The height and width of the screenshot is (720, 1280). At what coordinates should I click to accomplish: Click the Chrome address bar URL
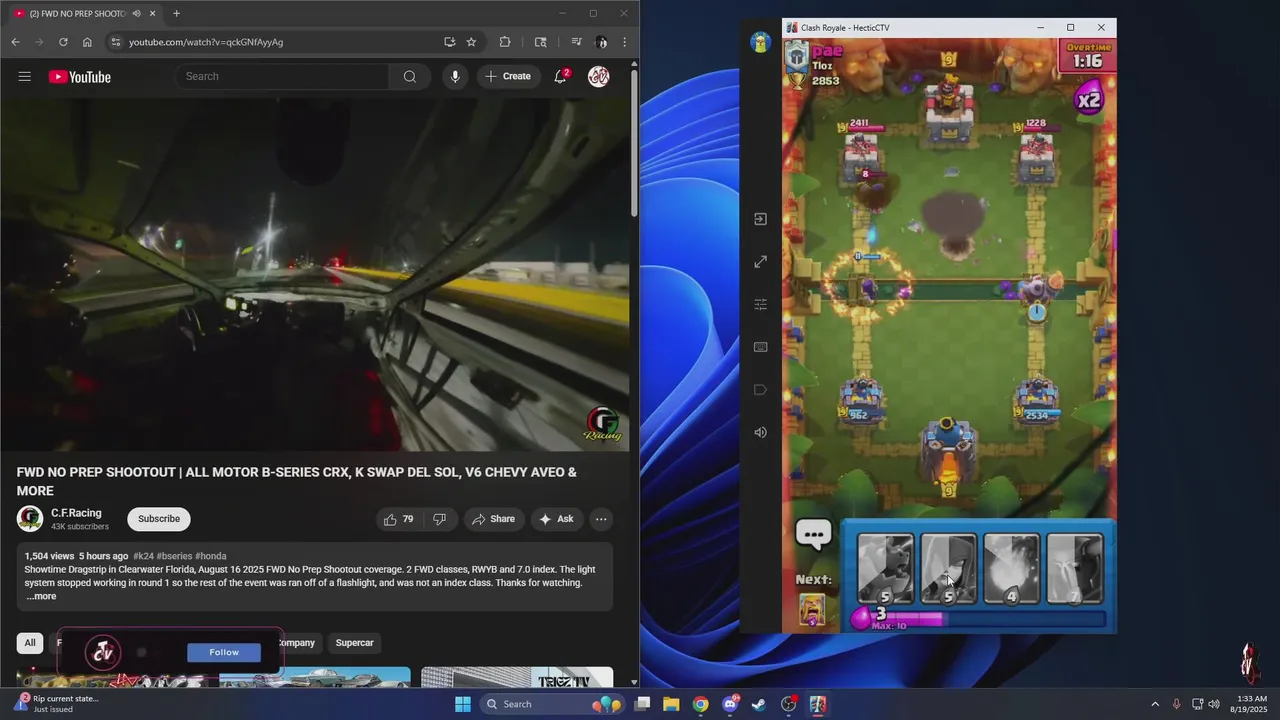pyautogui.click(x=206, y=42)
